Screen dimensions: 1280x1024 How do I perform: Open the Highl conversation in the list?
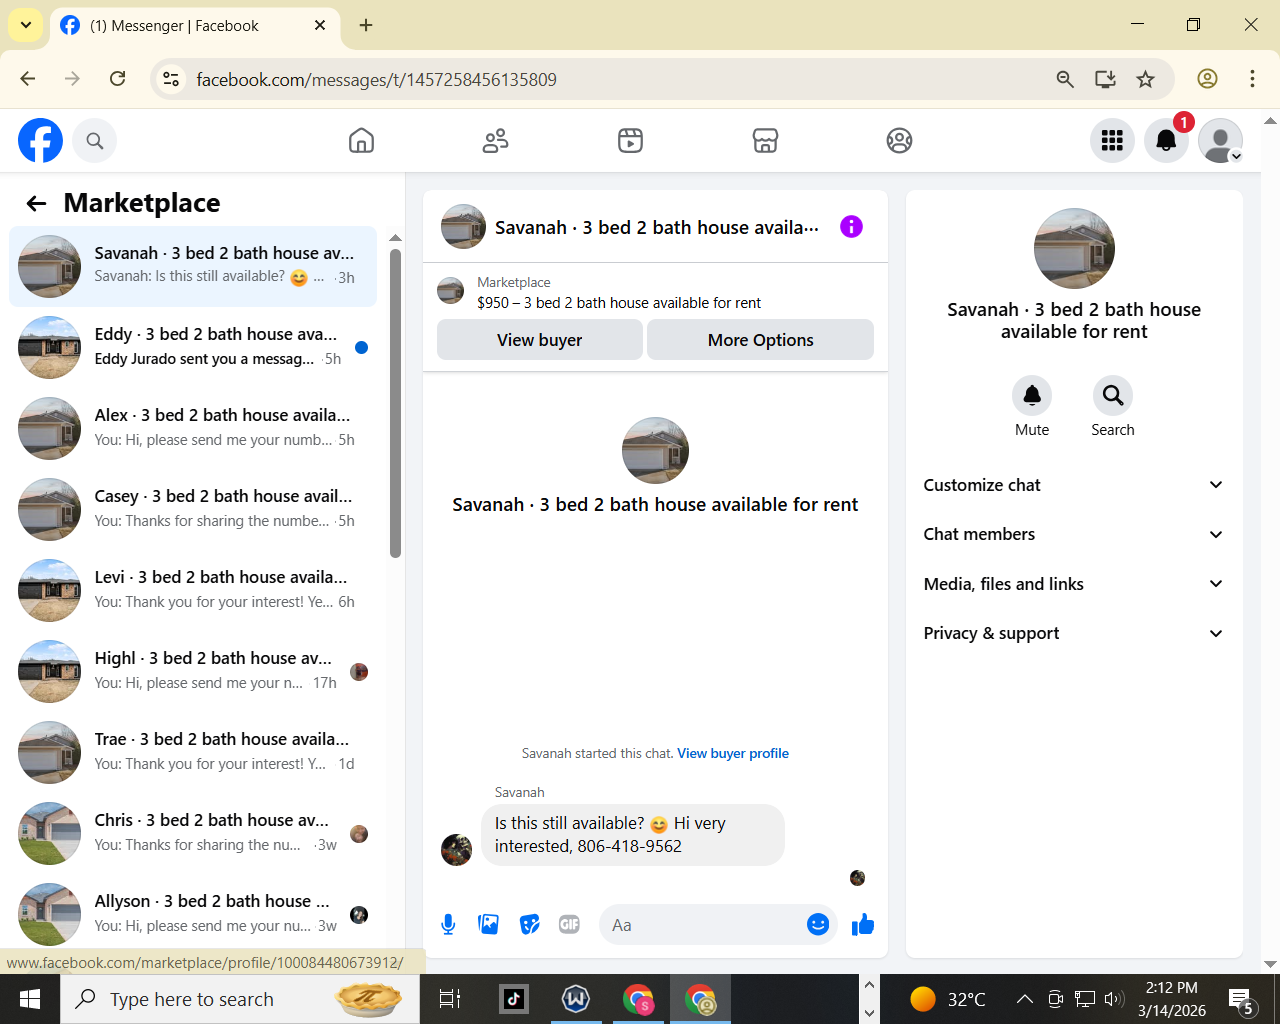point(193,671)
